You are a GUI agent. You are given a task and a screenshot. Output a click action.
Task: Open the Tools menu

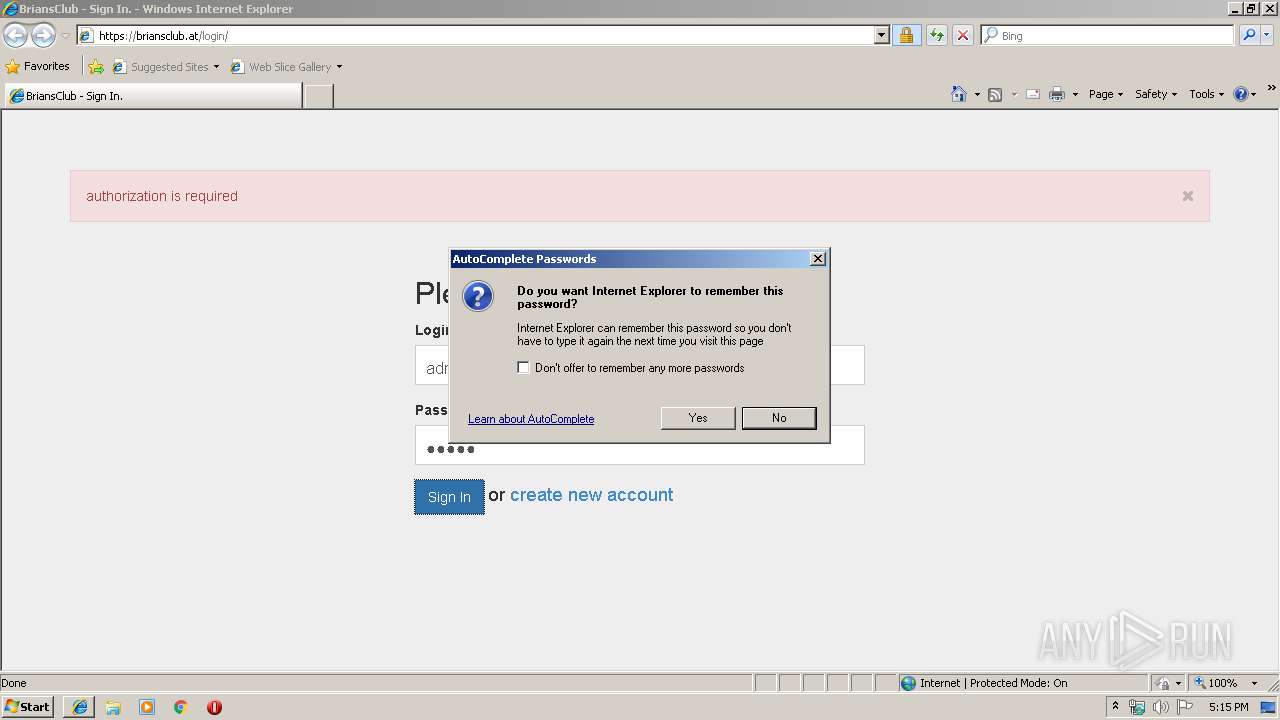point(1206,94)
